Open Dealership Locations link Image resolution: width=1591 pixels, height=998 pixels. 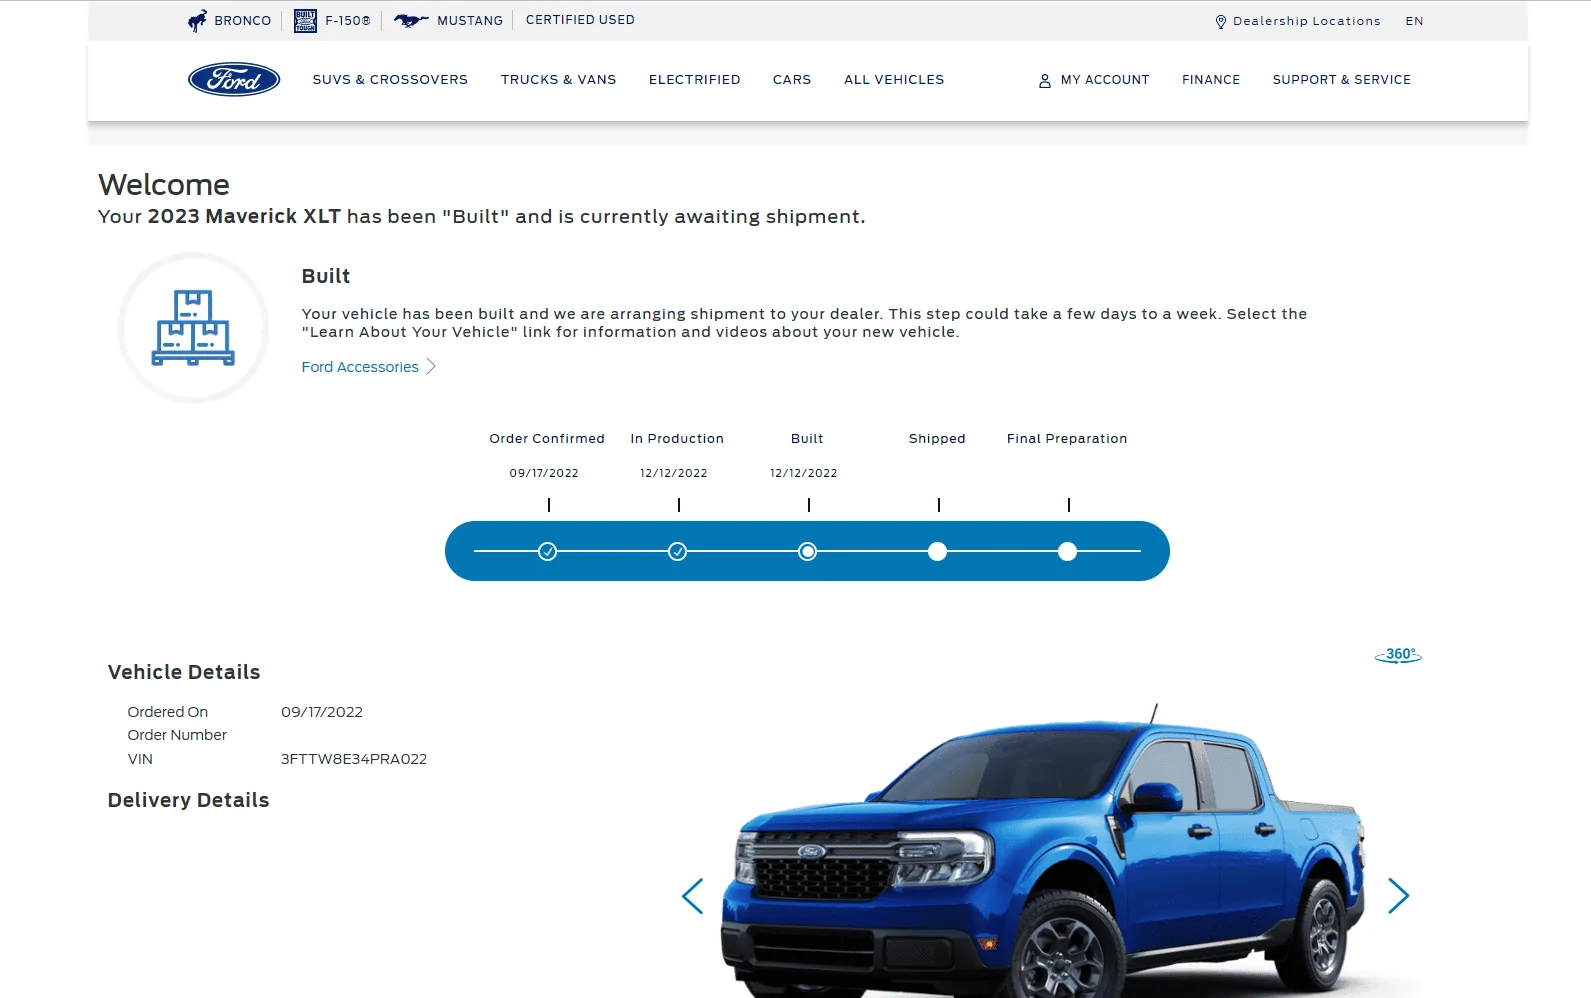(x=1307, y=21)
